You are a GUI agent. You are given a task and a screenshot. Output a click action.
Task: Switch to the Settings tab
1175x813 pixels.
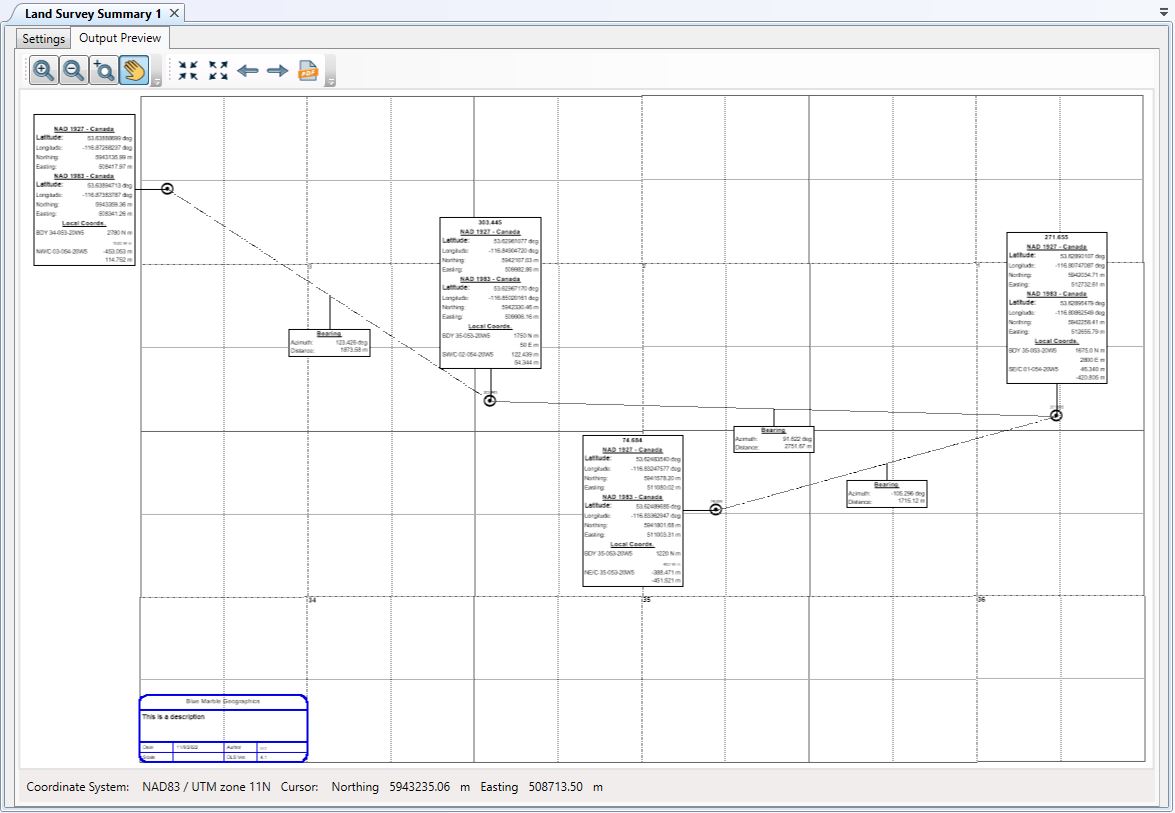coord(44,39)
